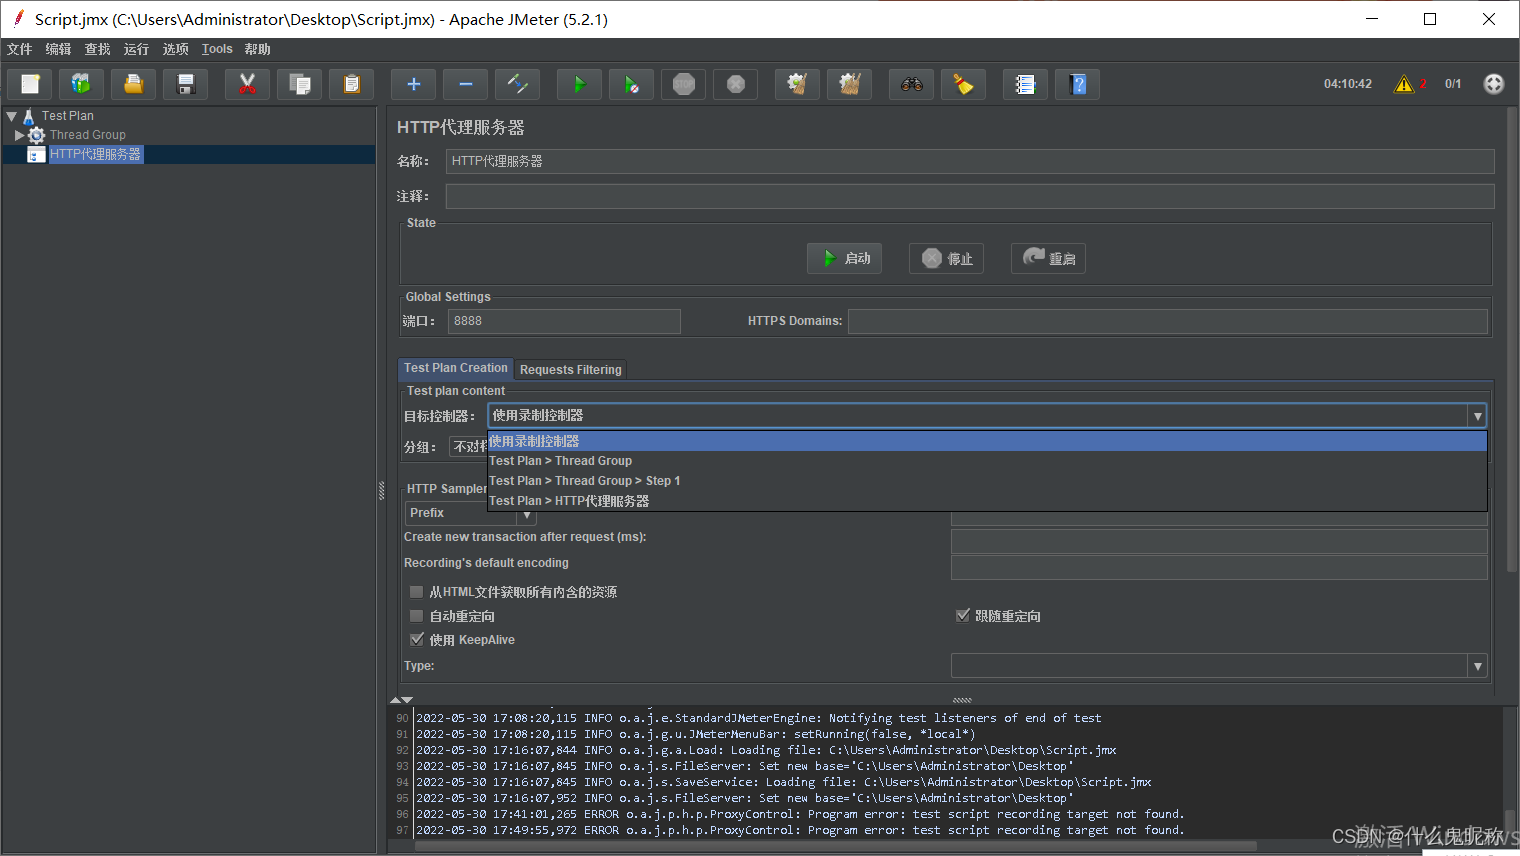Click the log panel horizontal scrollbar
This screenshot has width=1520, height=856.
835,846
